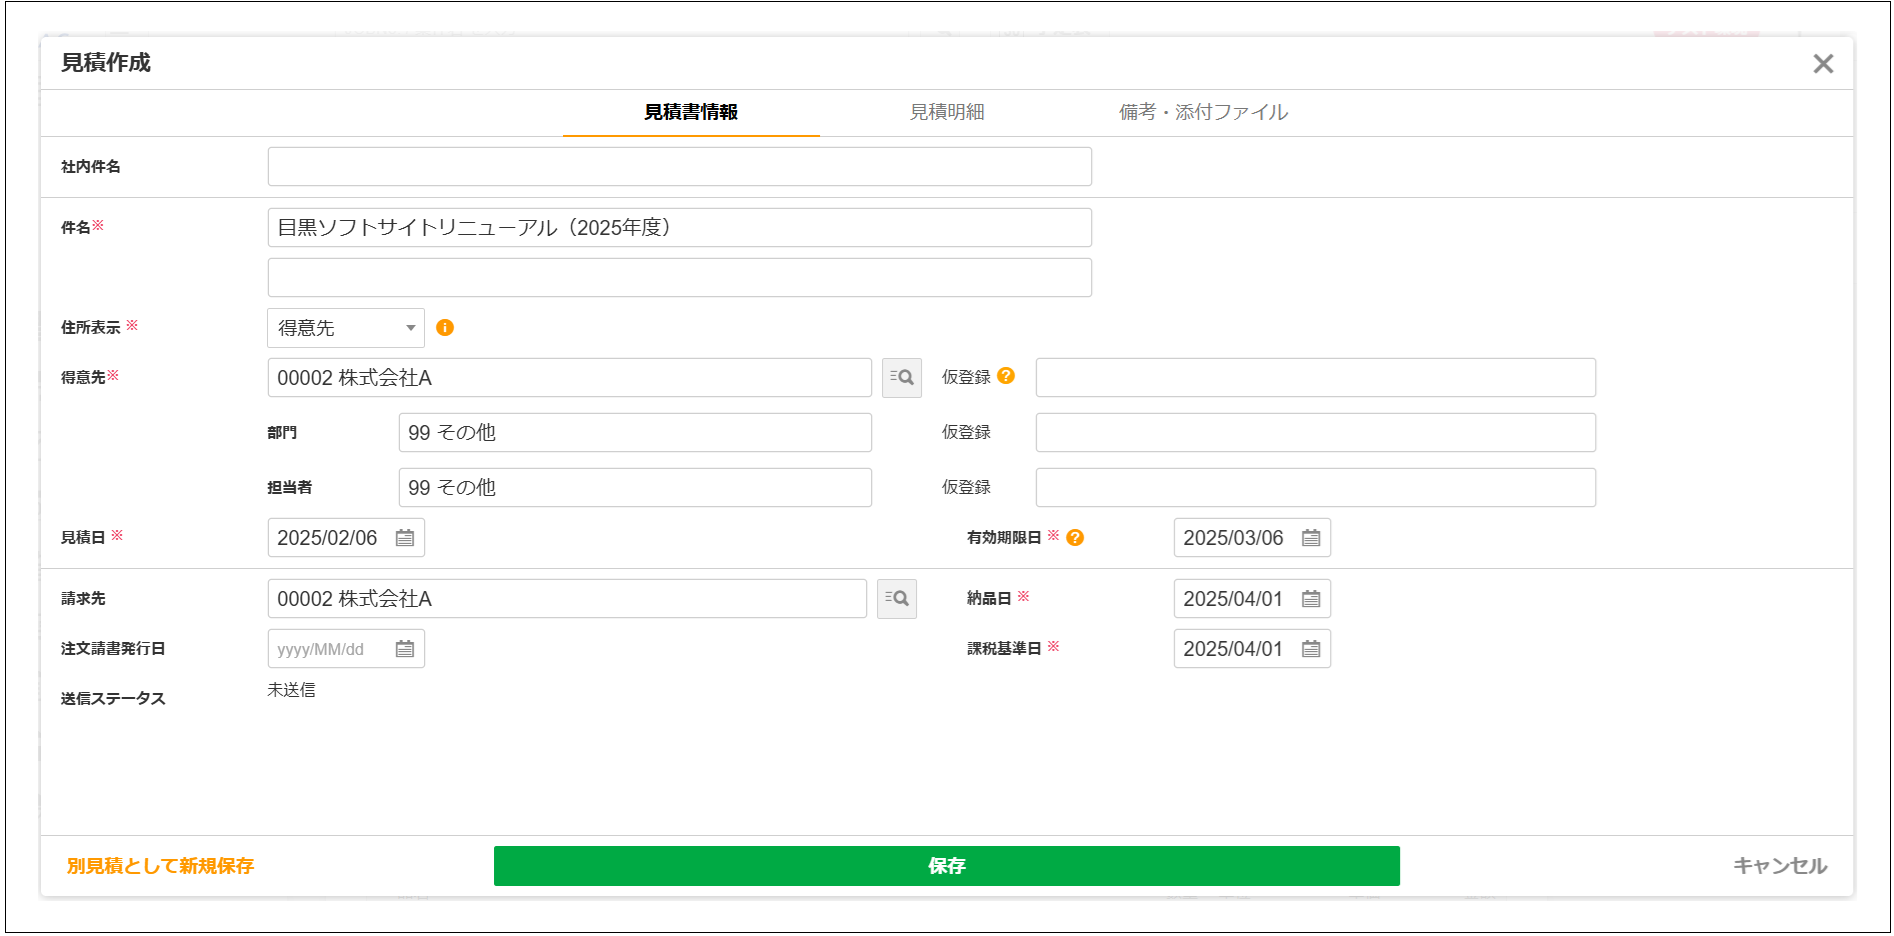Open the calendar picker for 課税基準日
1894x936 pixels.
click(1312, 648)
